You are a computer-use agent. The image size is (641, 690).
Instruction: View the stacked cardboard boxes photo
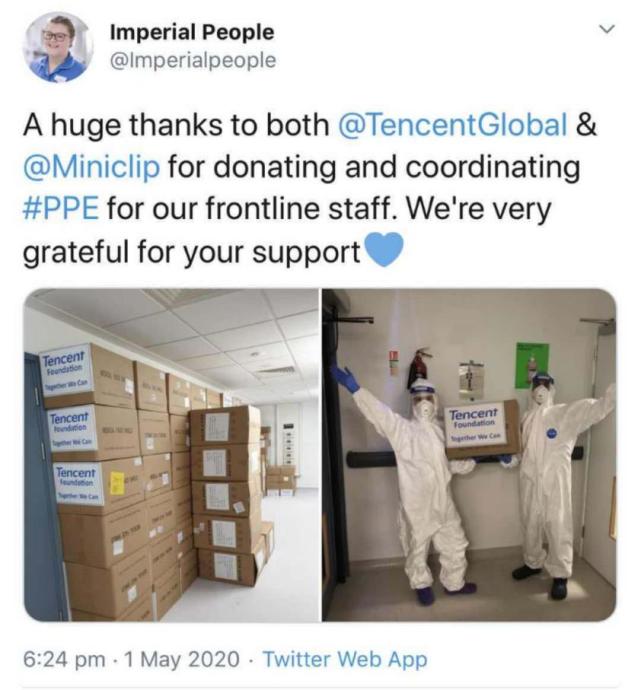click(x=171, y=455)
